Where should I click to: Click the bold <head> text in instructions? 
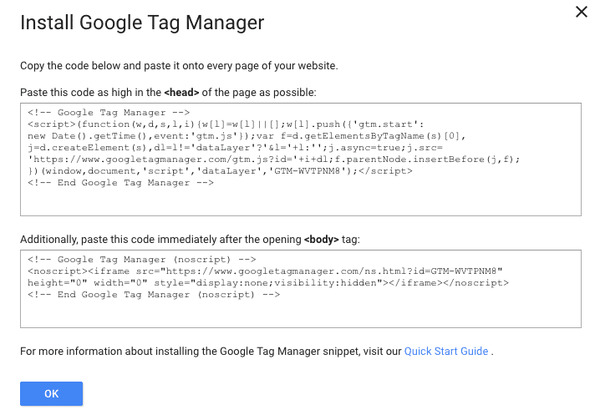181,92
